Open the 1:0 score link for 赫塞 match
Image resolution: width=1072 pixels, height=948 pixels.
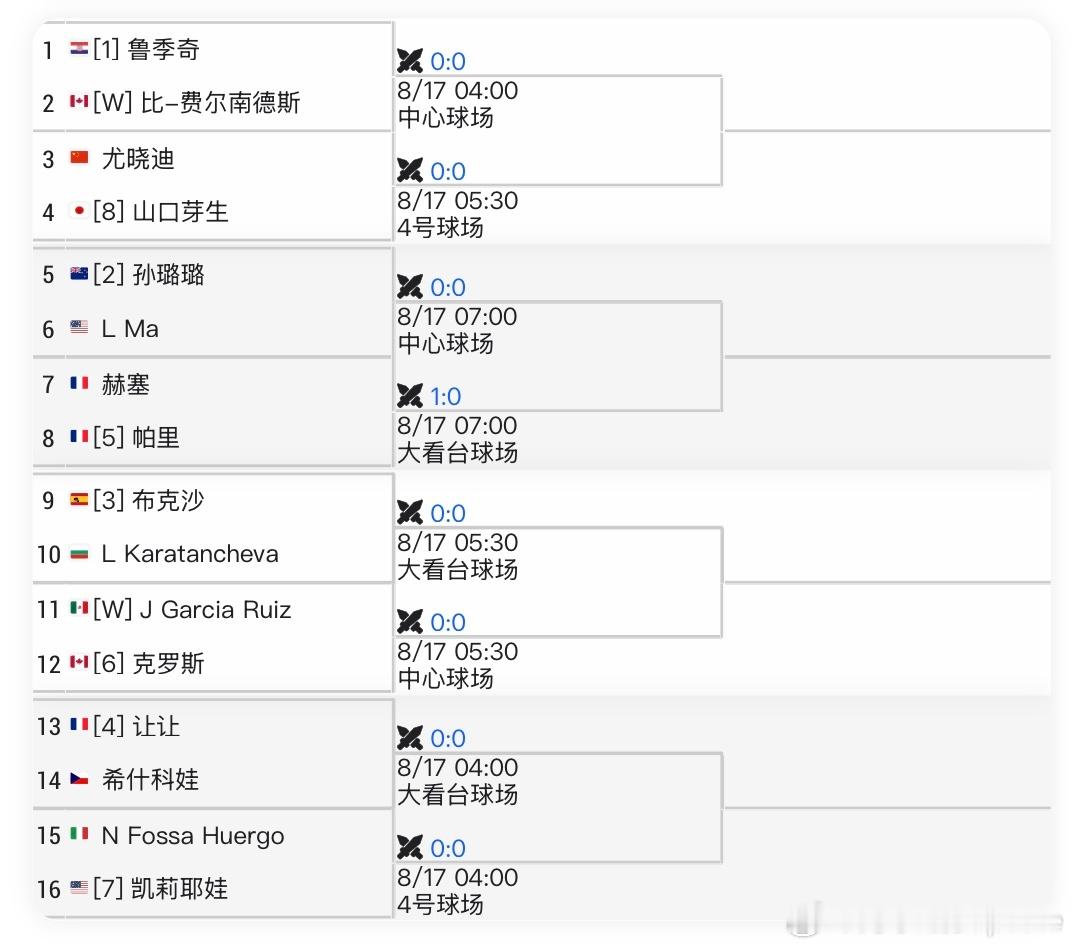click(x=446, y=396)
